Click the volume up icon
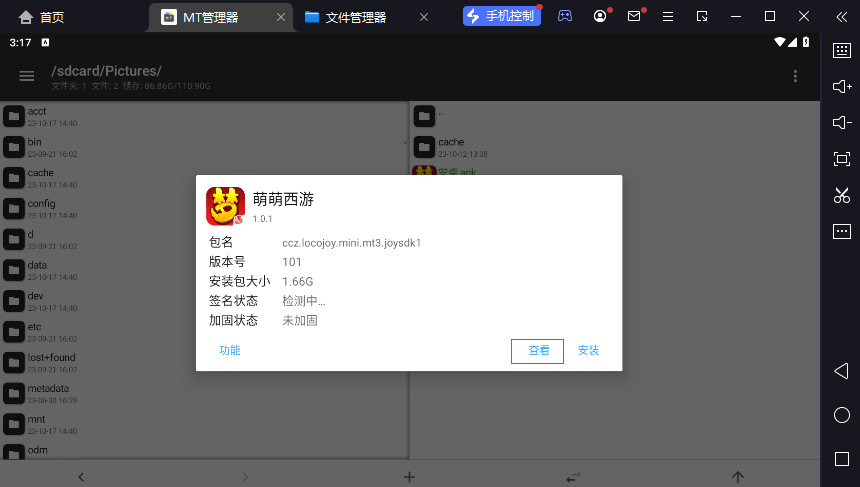 [842, 86]
